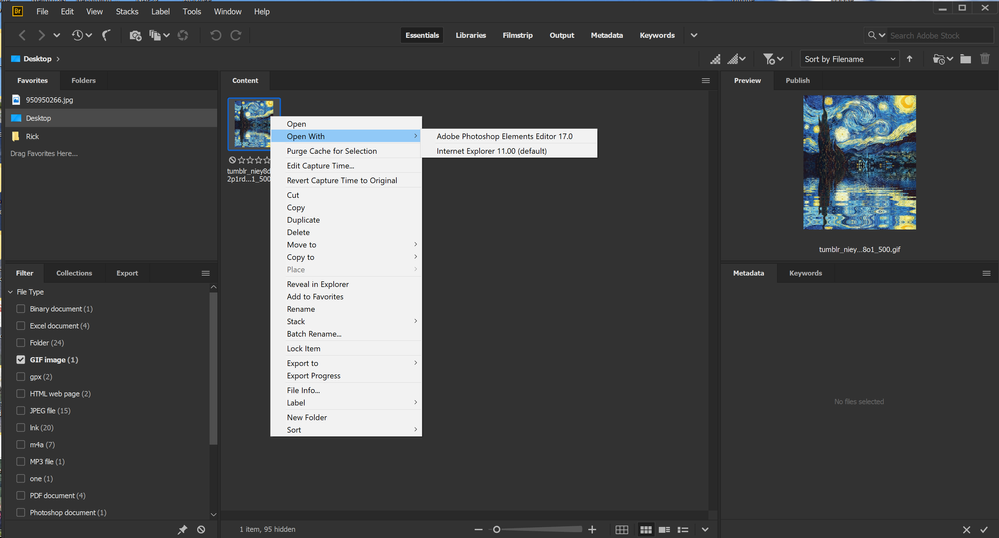Click the Filter panel scrollbar
This screenshot has height=538, width=999.
213,368
